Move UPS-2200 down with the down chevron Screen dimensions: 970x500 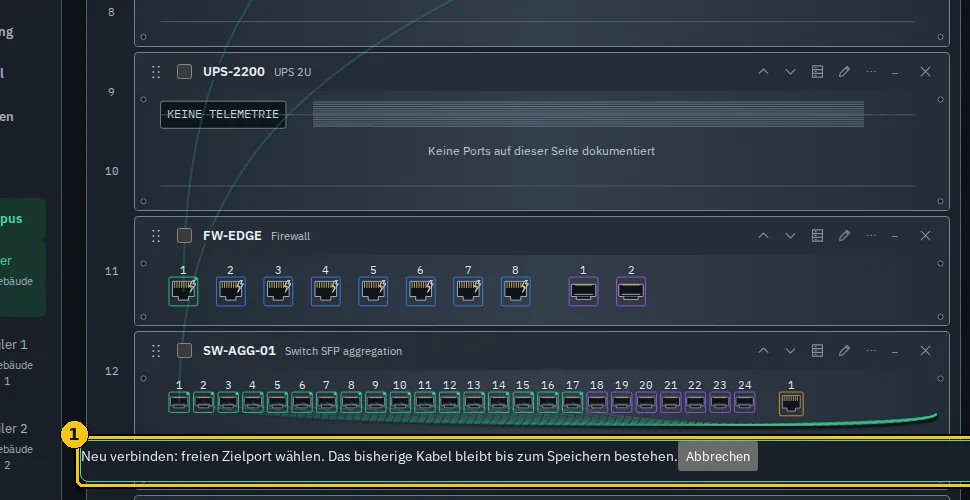[x=790, y=72]
